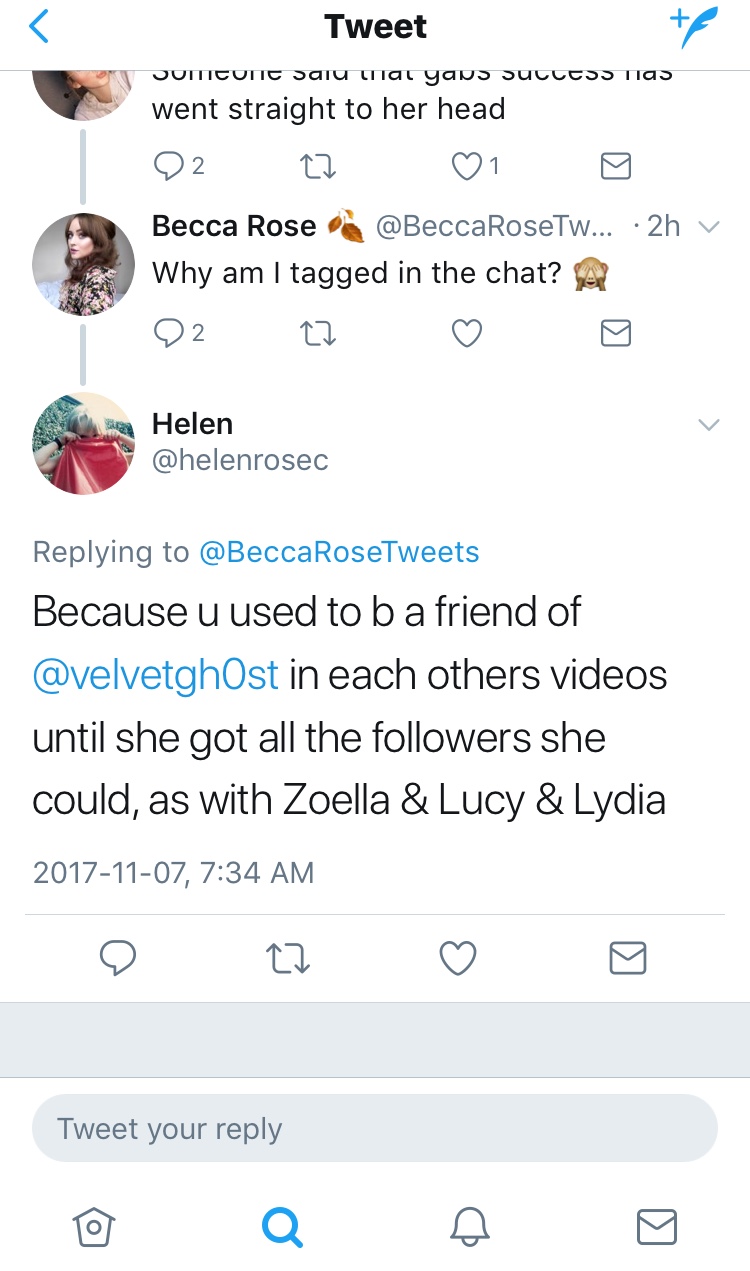The height and width of the screenshot is (1271, 750).
Task: Retweet the "went straight to her head" tweet
Action: [x=319, y=166]
